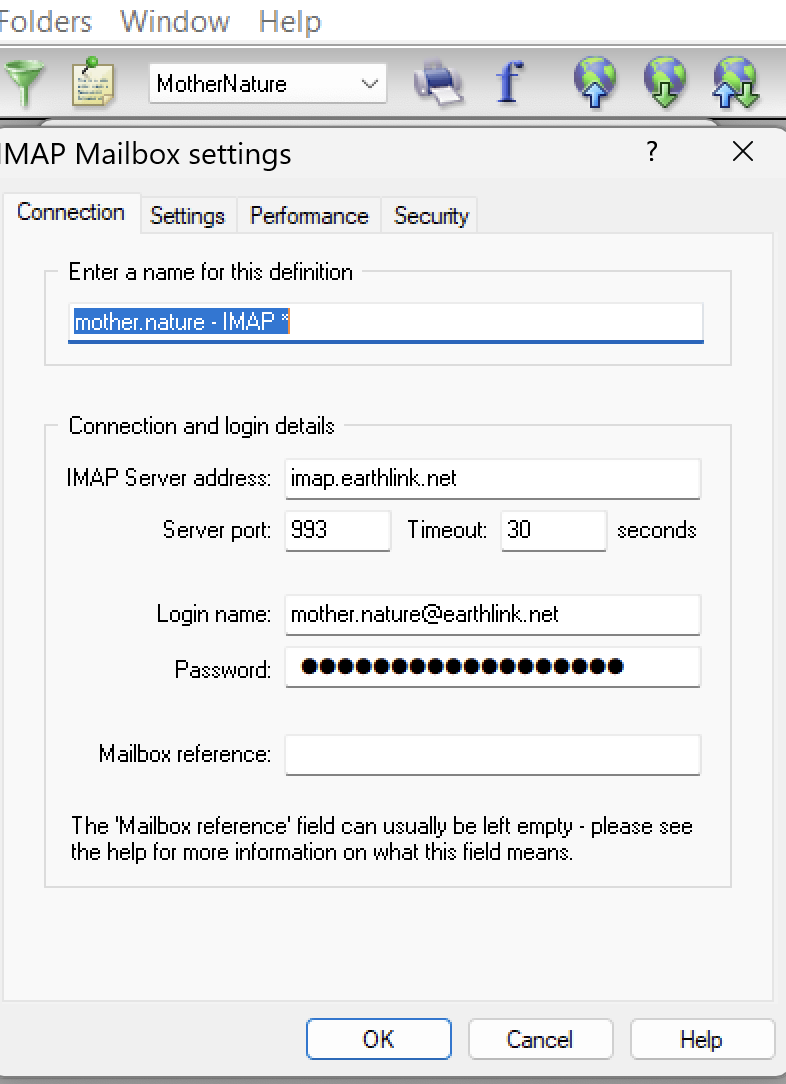786x1084 pixels.
Task: Click the globe send mail icon
Action: (x=595, y=84)
